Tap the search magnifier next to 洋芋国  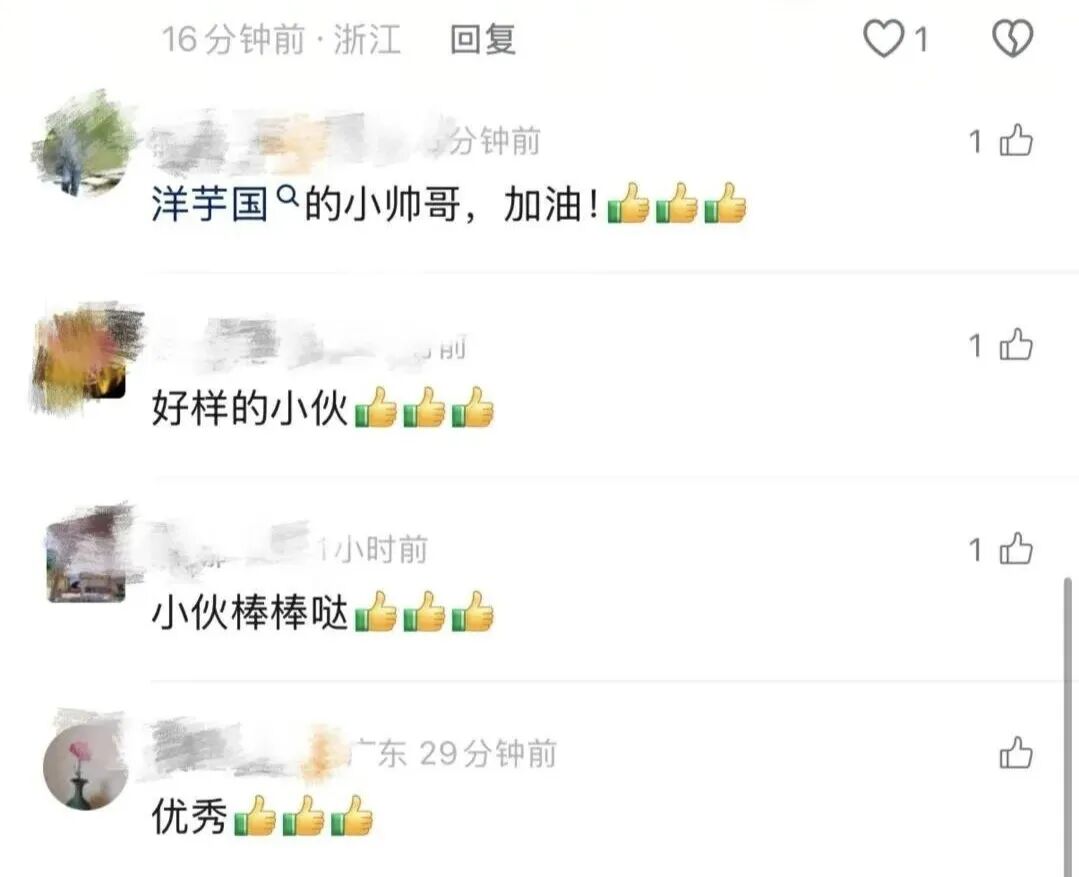coord(288,196)
